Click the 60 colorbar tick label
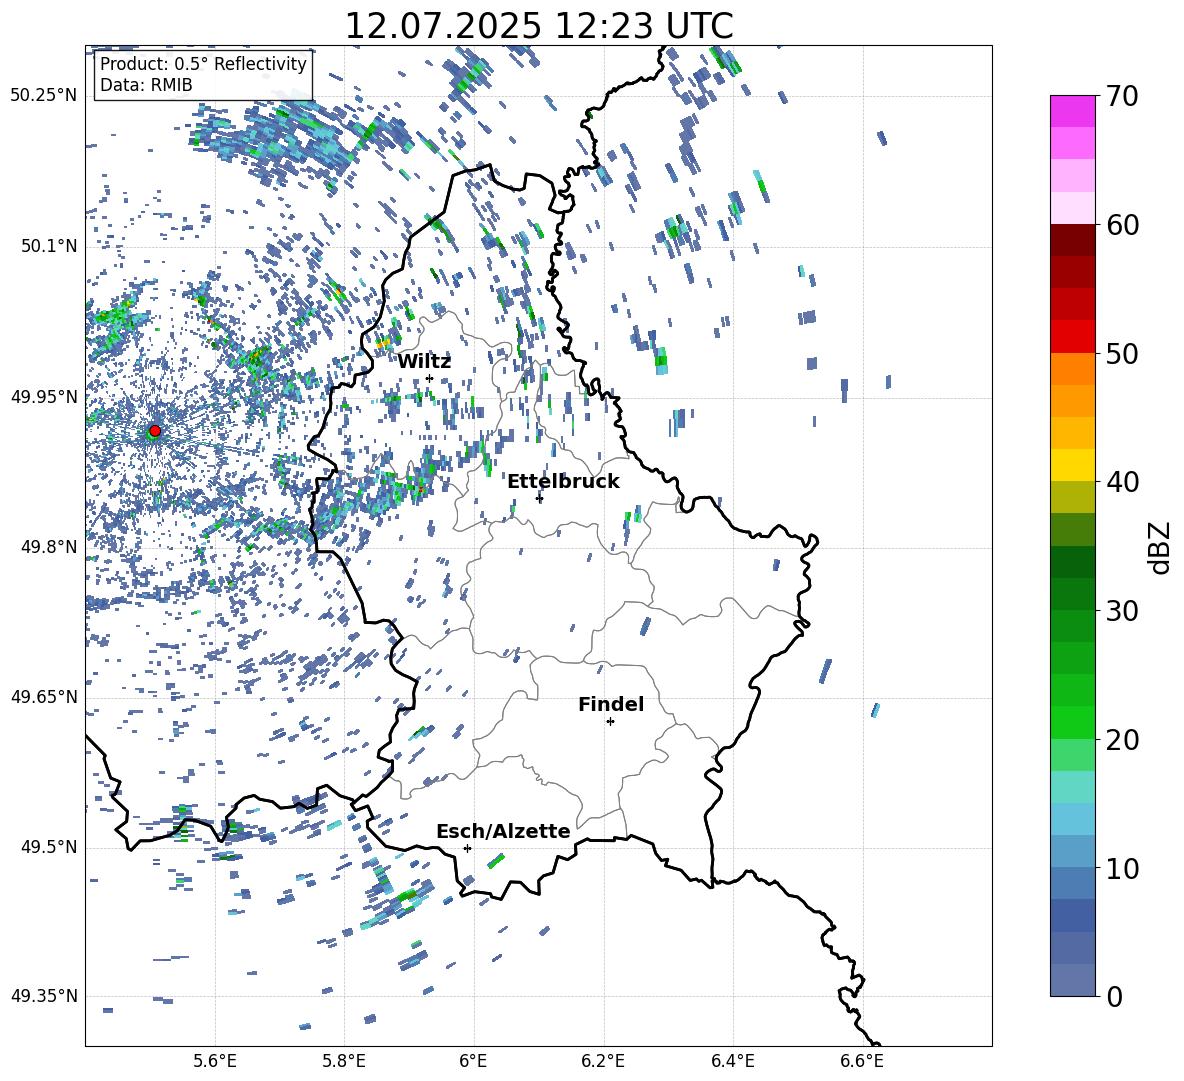 point(1122,225)
